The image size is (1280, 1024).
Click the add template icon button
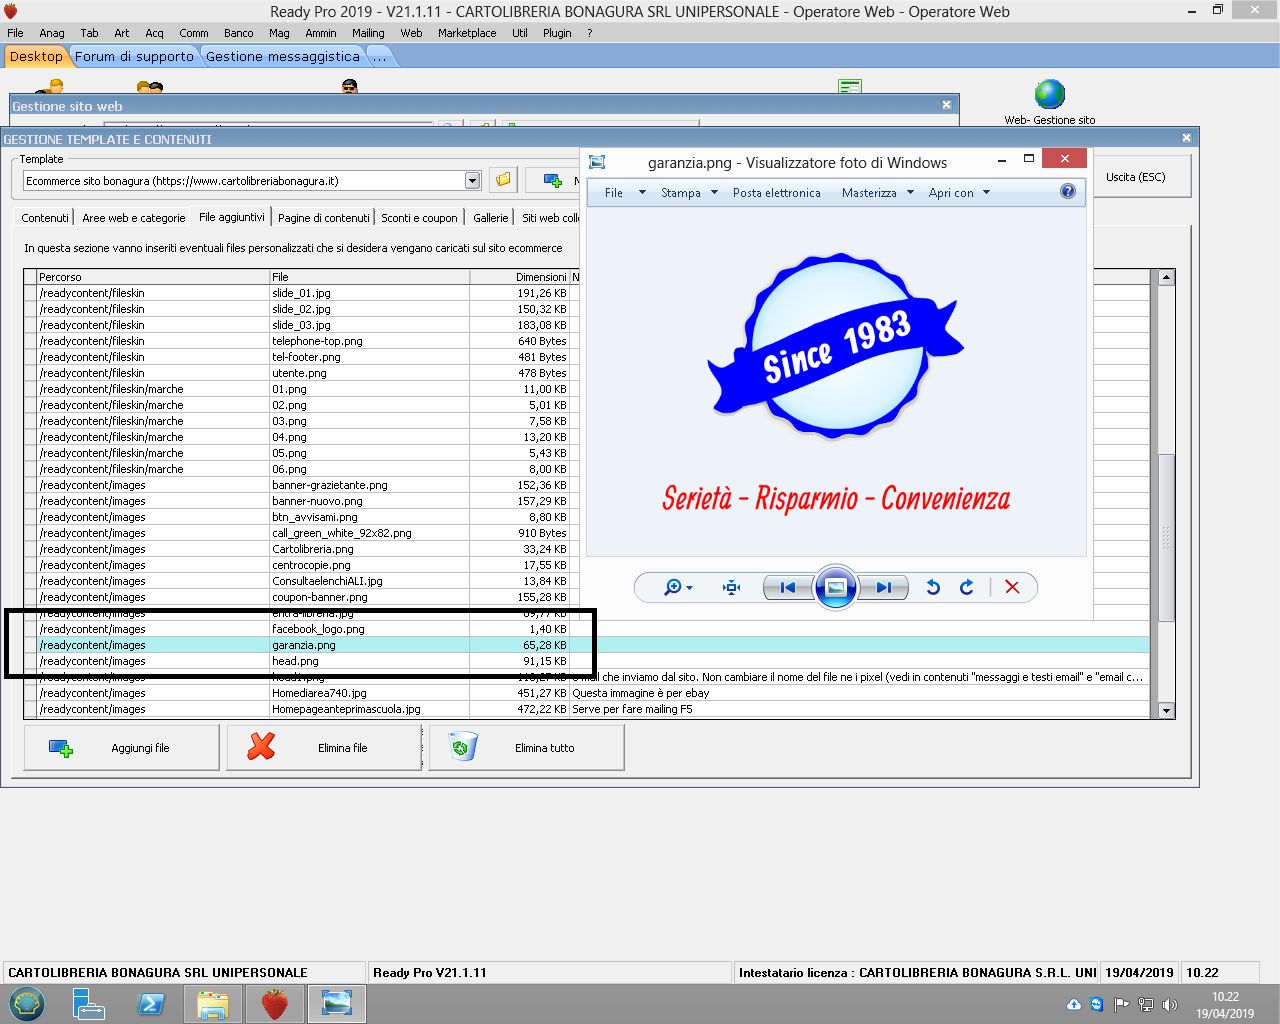pos(552,180)
